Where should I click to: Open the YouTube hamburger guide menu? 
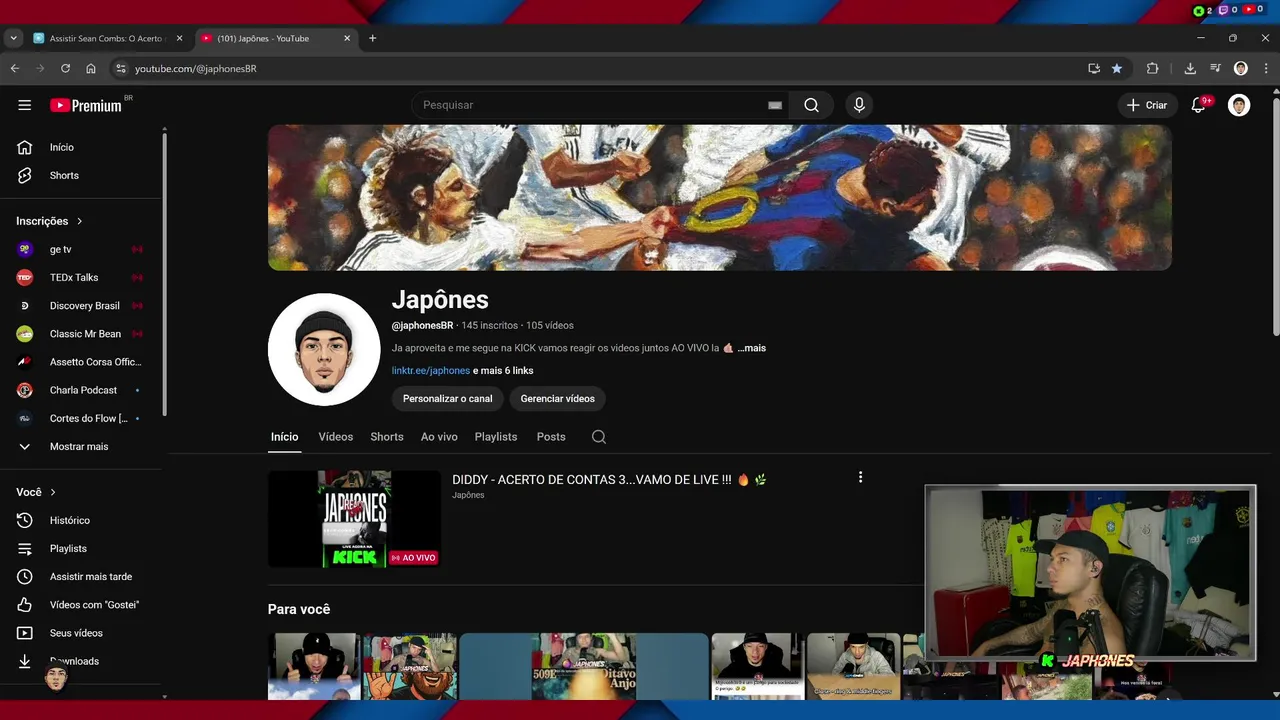coord(25,105)
